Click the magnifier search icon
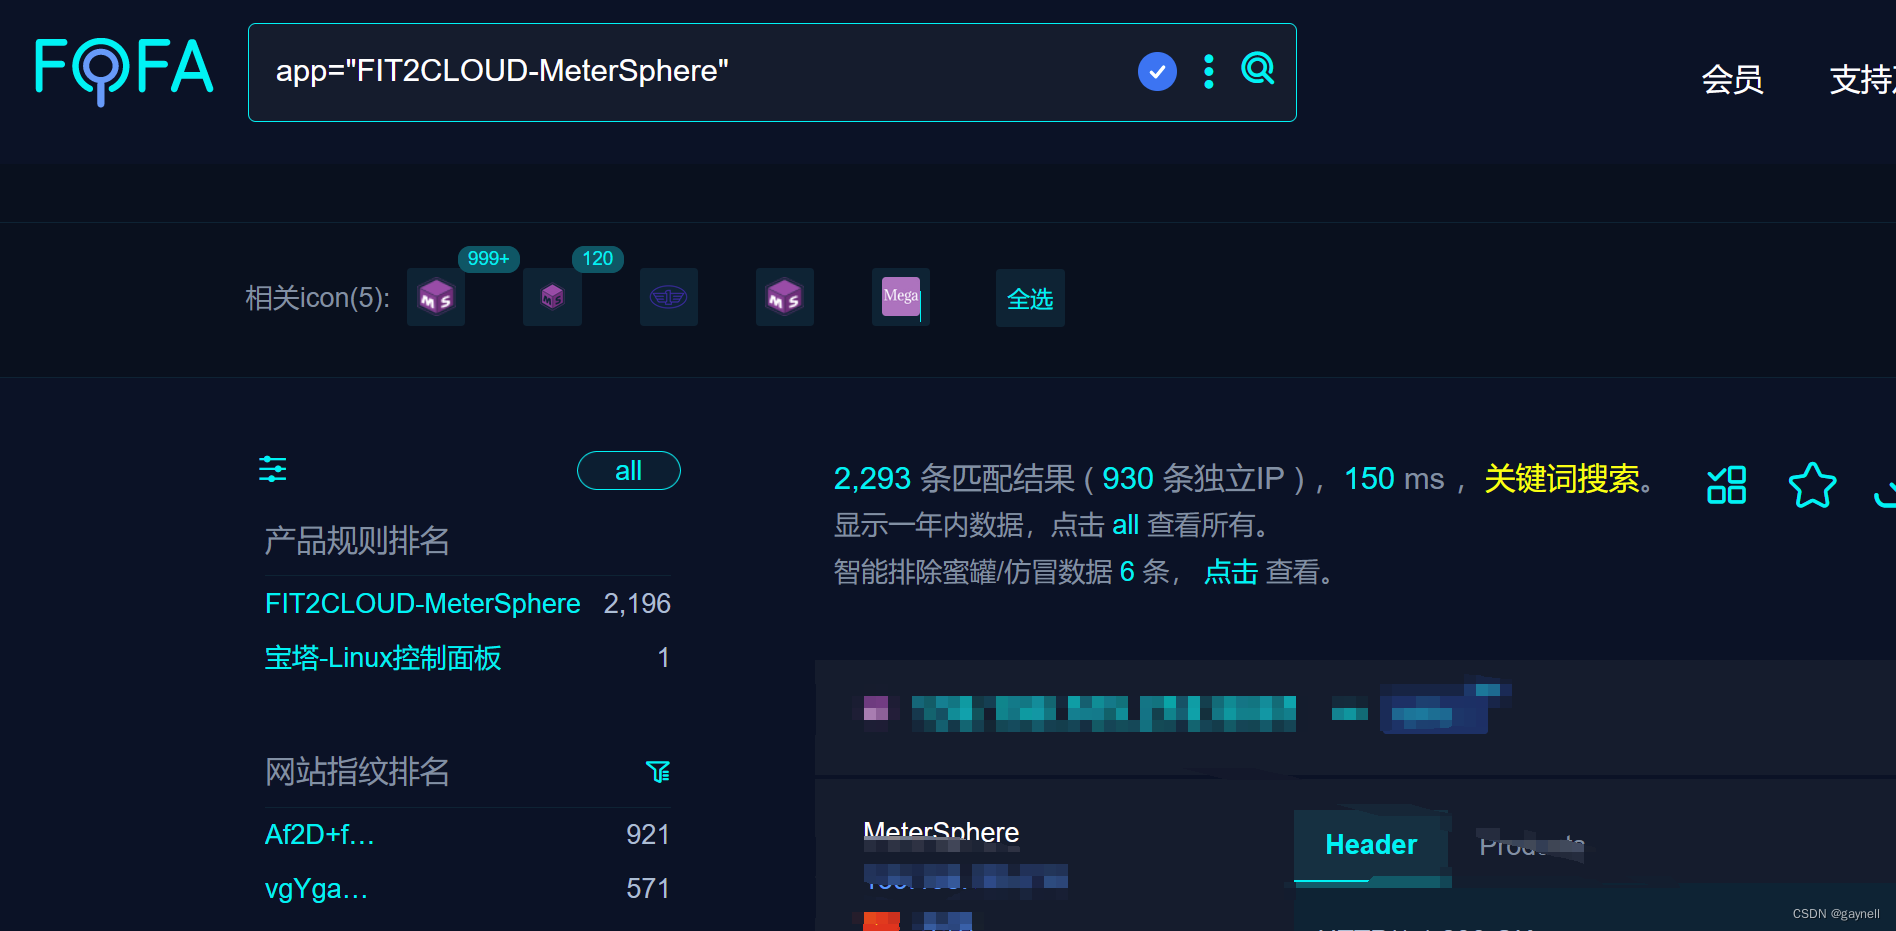This screenshot has width=1896, height=931. [x=1258, y=69]
